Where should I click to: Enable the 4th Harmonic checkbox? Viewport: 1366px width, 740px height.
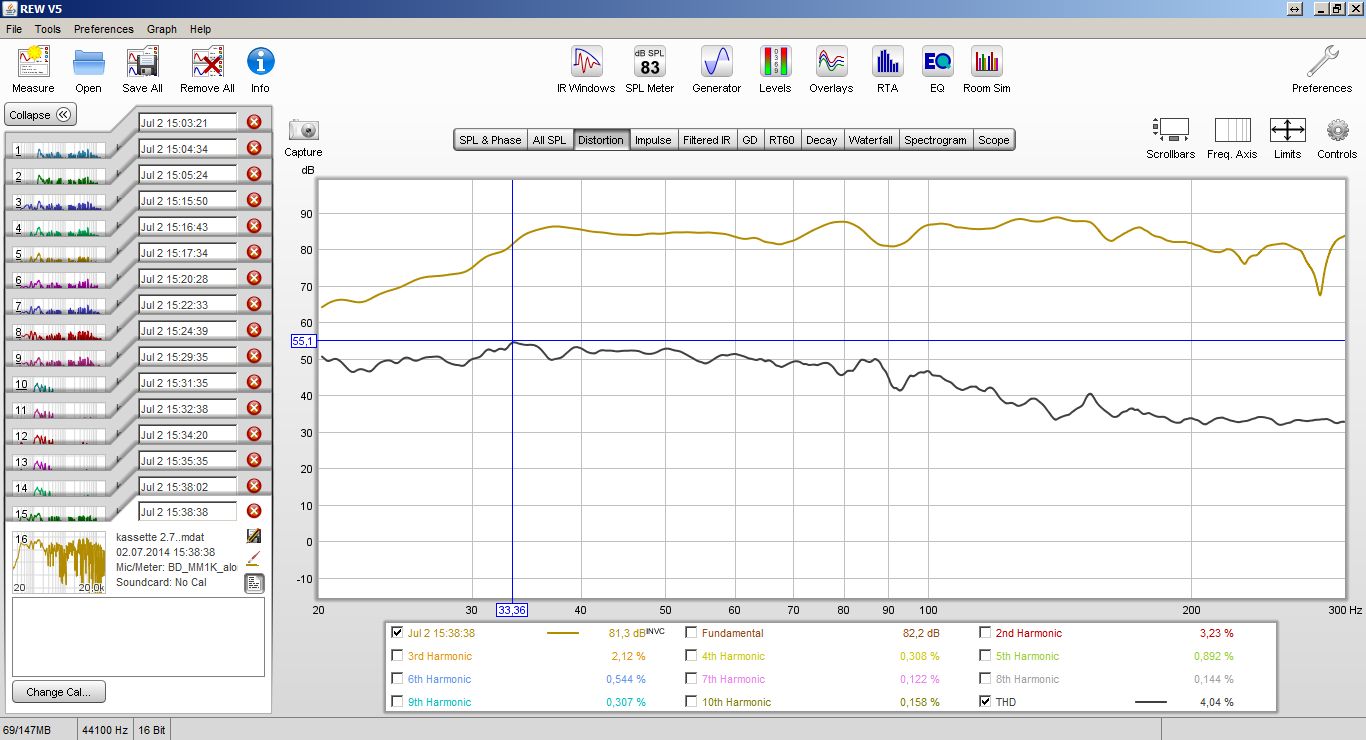pos(692,656)
